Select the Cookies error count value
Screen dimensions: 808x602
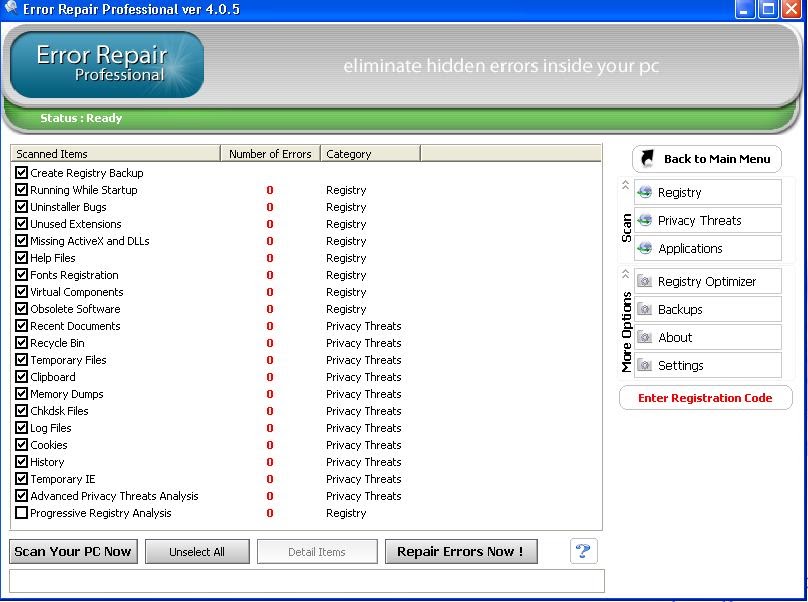point(270,445)
